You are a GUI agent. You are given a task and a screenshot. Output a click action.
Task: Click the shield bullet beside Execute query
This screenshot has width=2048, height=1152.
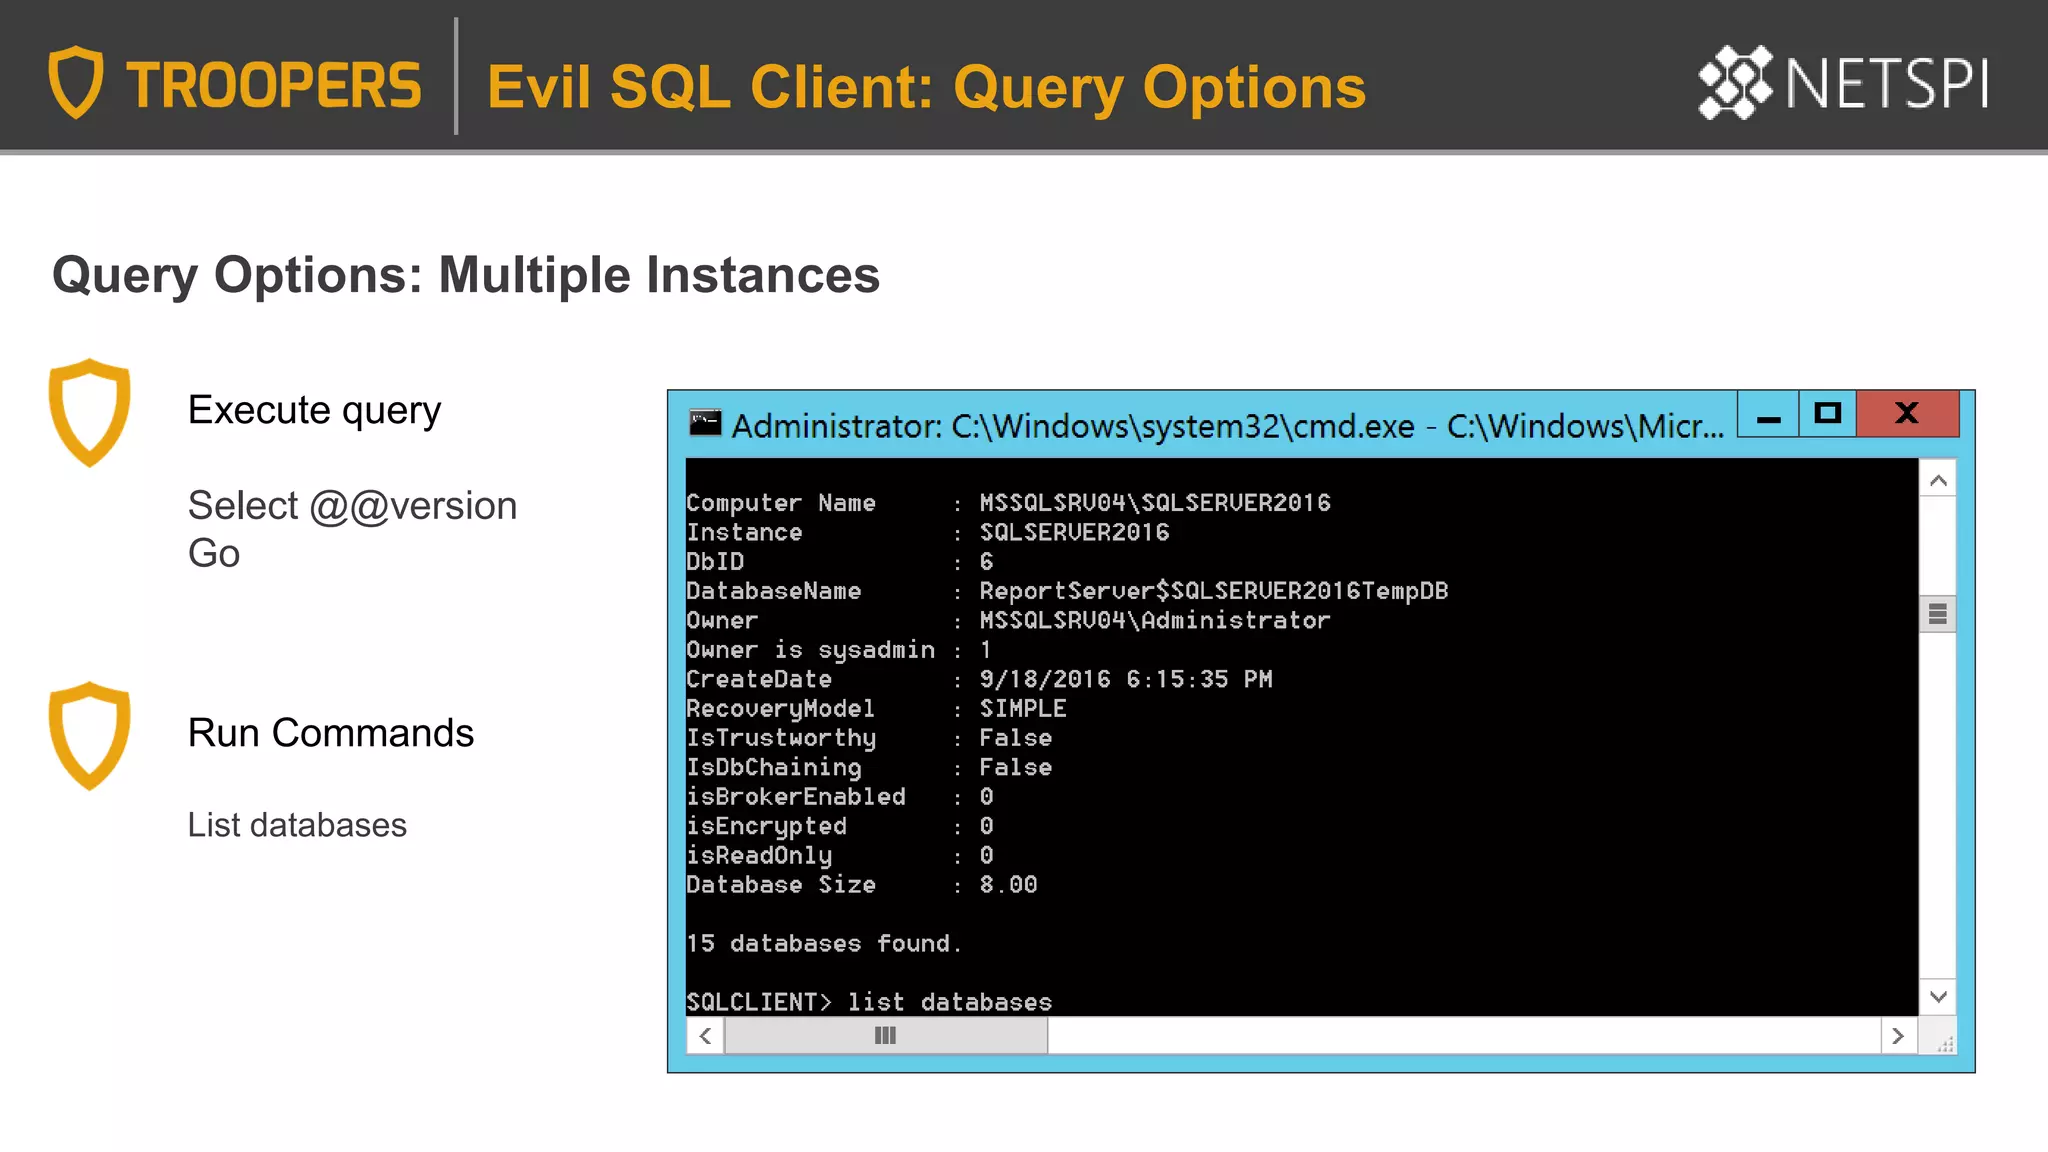pyautogui.click(x=89, y=412)
